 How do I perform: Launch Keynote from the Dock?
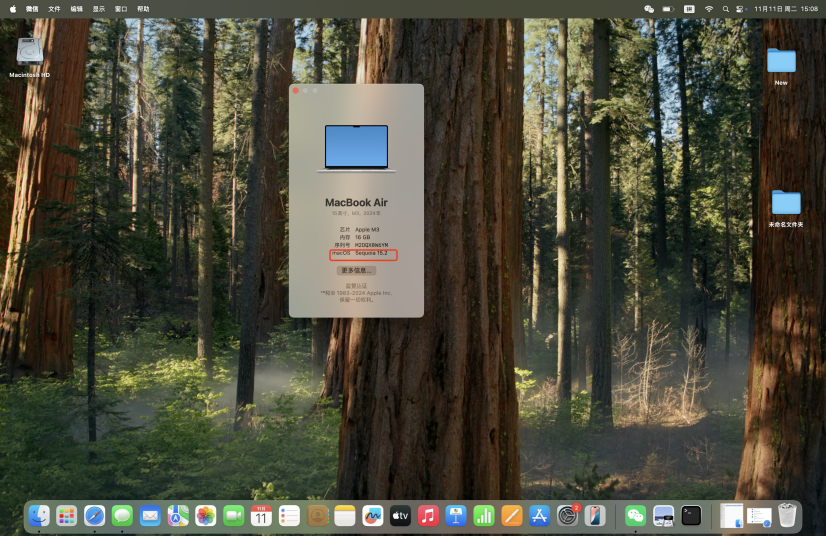[456, 515]
